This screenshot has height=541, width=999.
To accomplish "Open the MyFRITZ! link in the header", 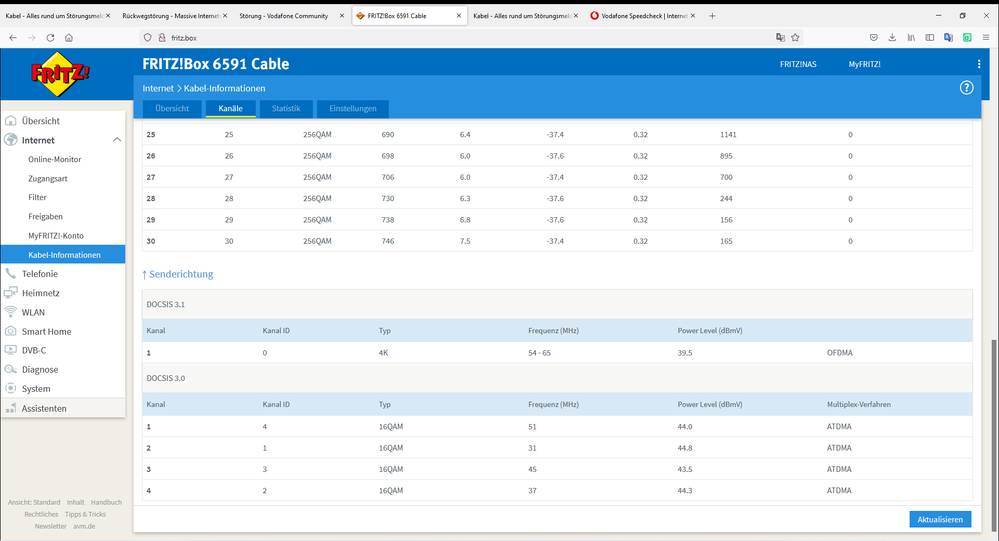I will [x=865, y=64].
